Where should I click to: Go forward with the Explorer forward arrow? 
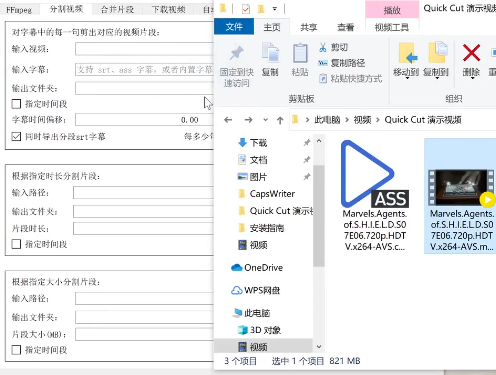point(248,120)
